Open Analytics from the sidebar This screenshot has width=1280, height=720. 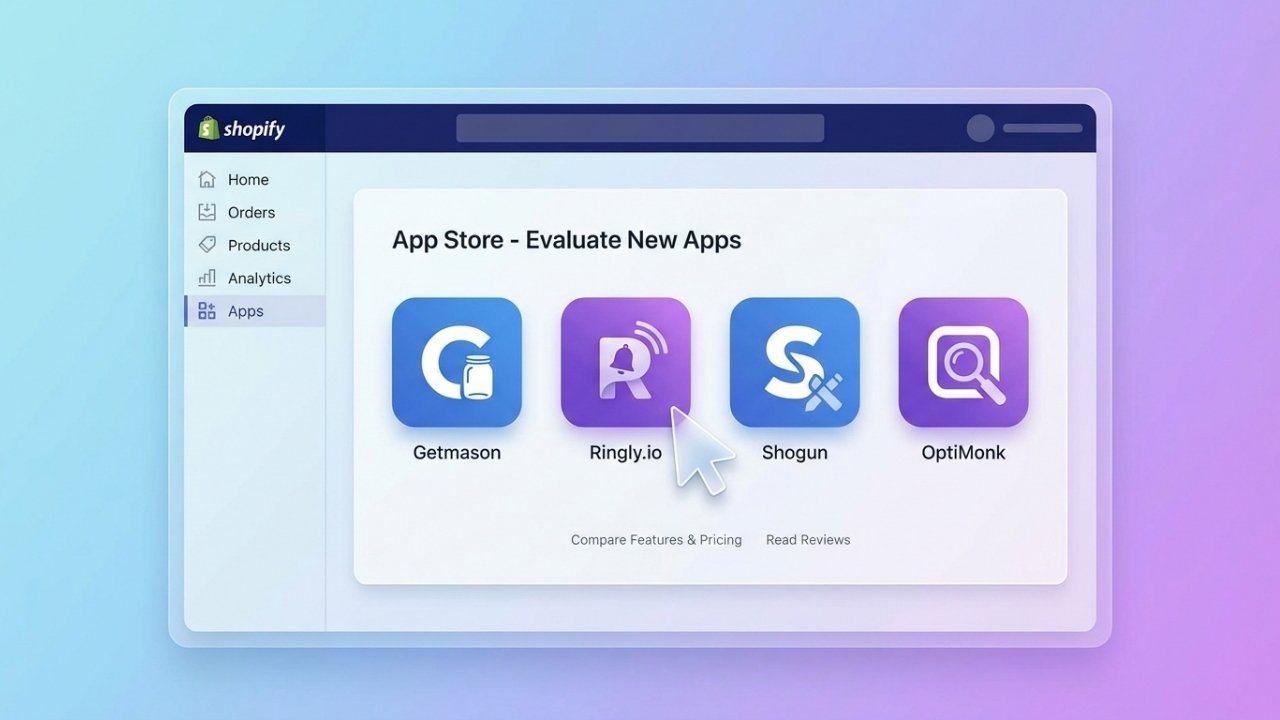click(255, 278)
